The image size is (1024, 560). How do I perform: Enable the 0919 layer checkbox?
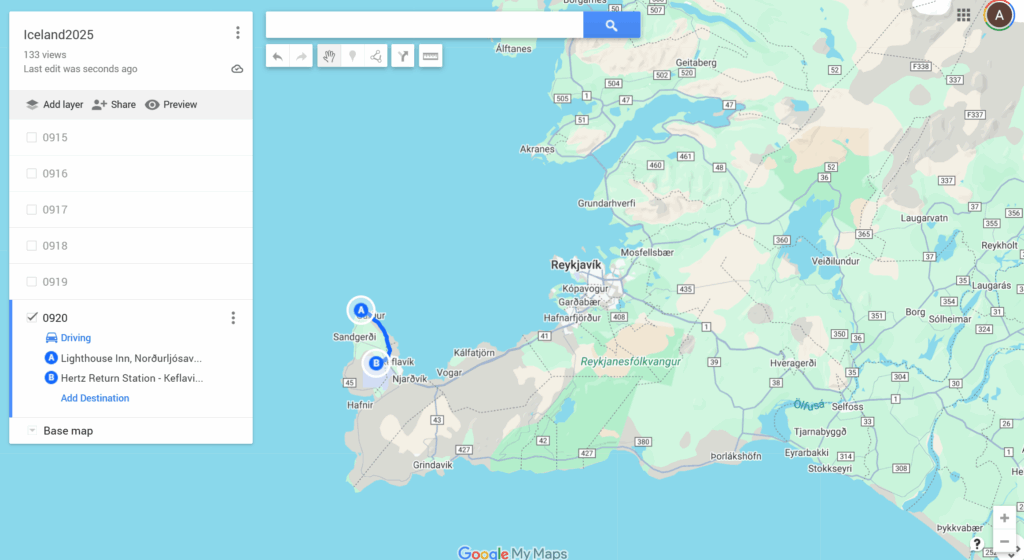(31, 281)
